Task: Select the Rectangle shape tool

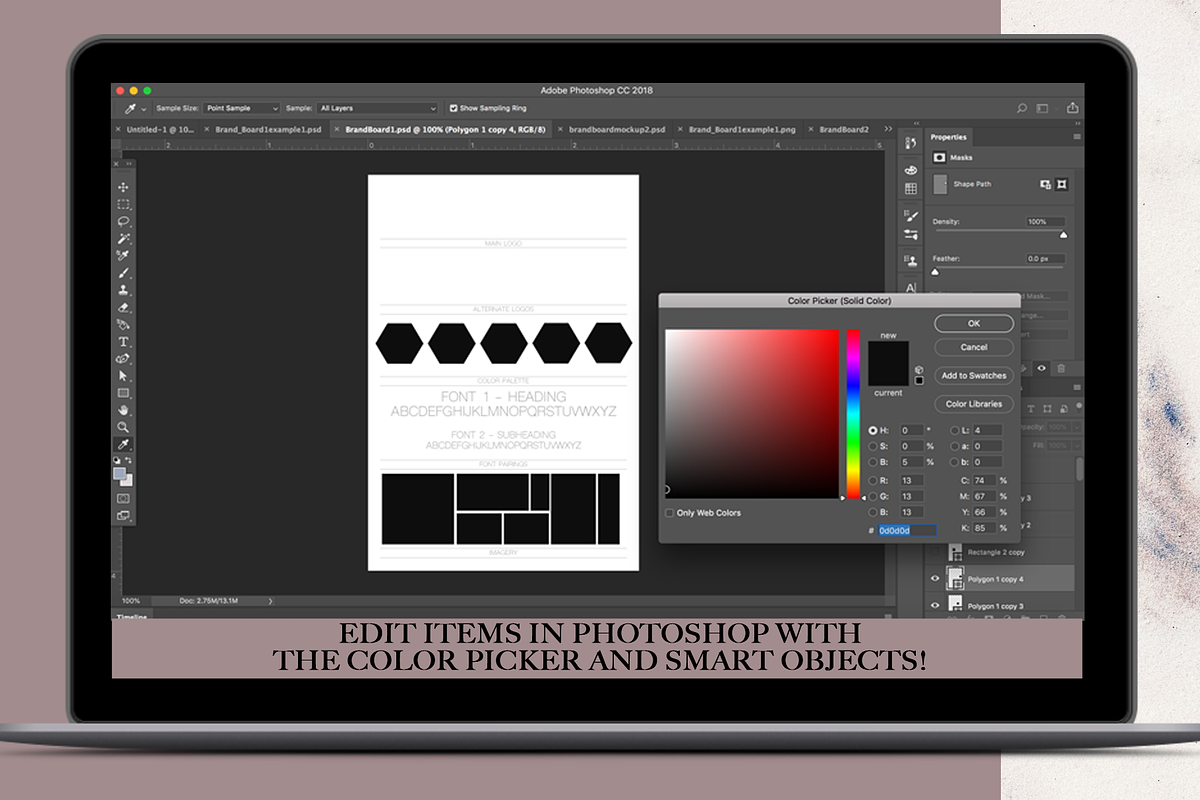Action: click(x=124, y=392)
